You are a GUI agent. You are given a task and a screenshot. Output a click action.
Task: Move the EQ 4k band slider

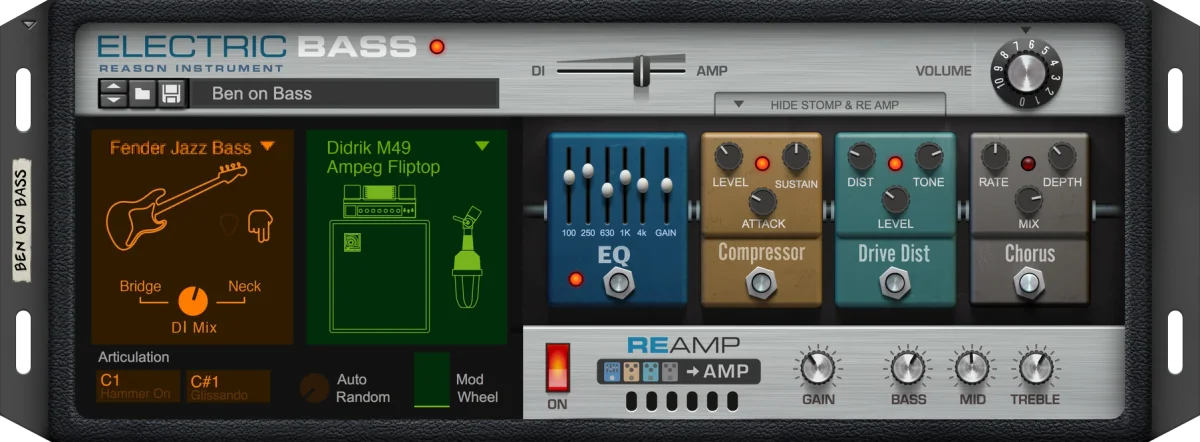point(644,185)
